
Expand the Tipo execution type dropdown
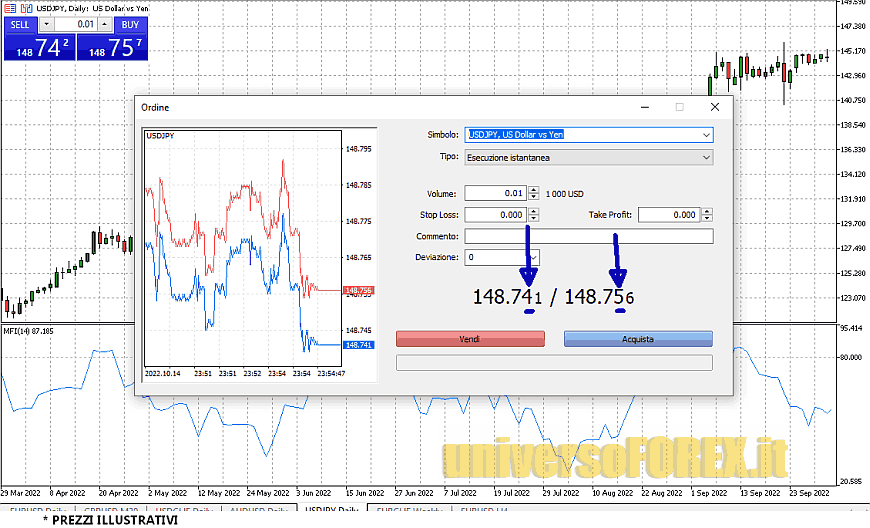707,157
